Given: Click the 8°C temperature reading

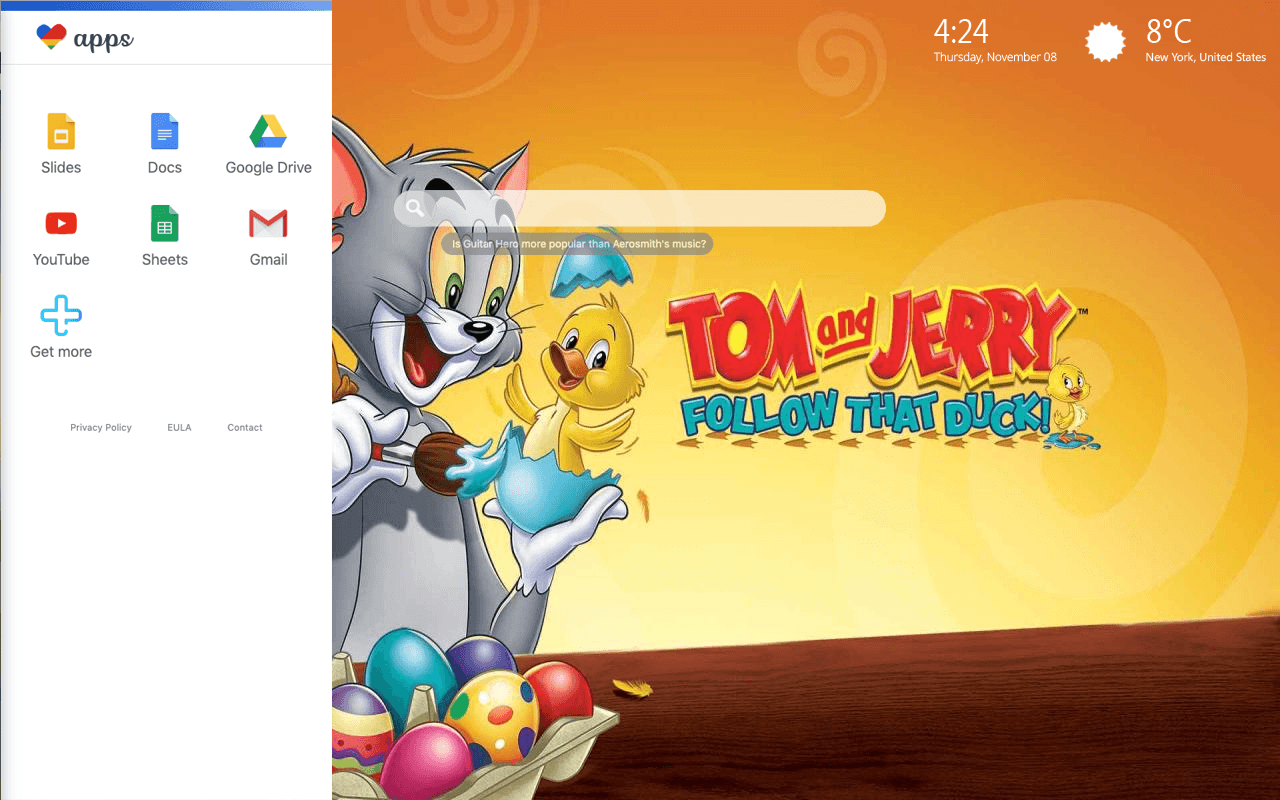Looking at the screenshot, I should point(1168,32).
